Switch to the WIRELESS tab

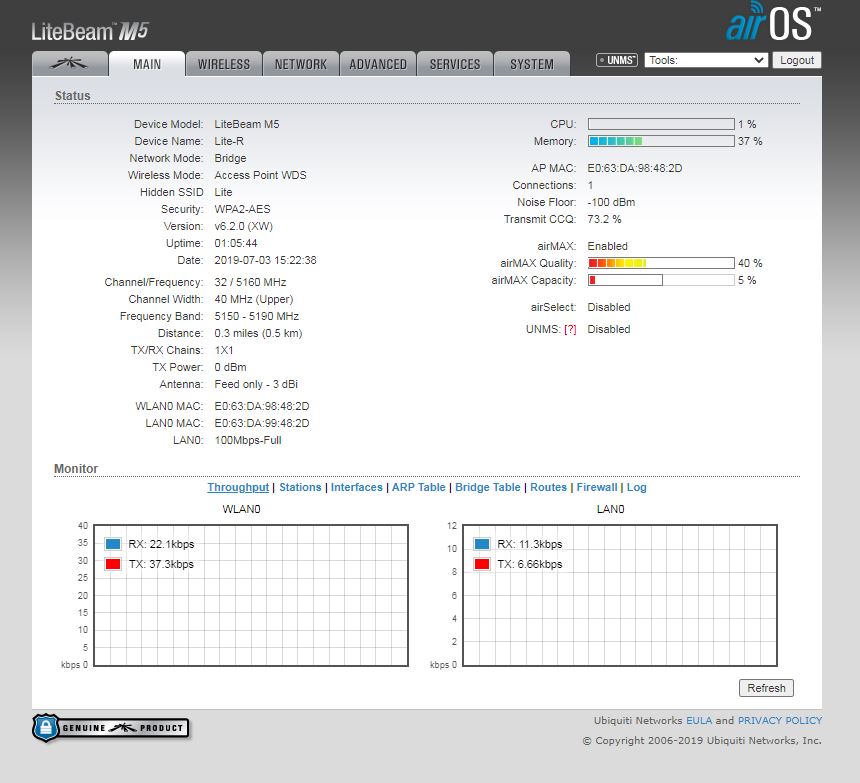(224, 64)
